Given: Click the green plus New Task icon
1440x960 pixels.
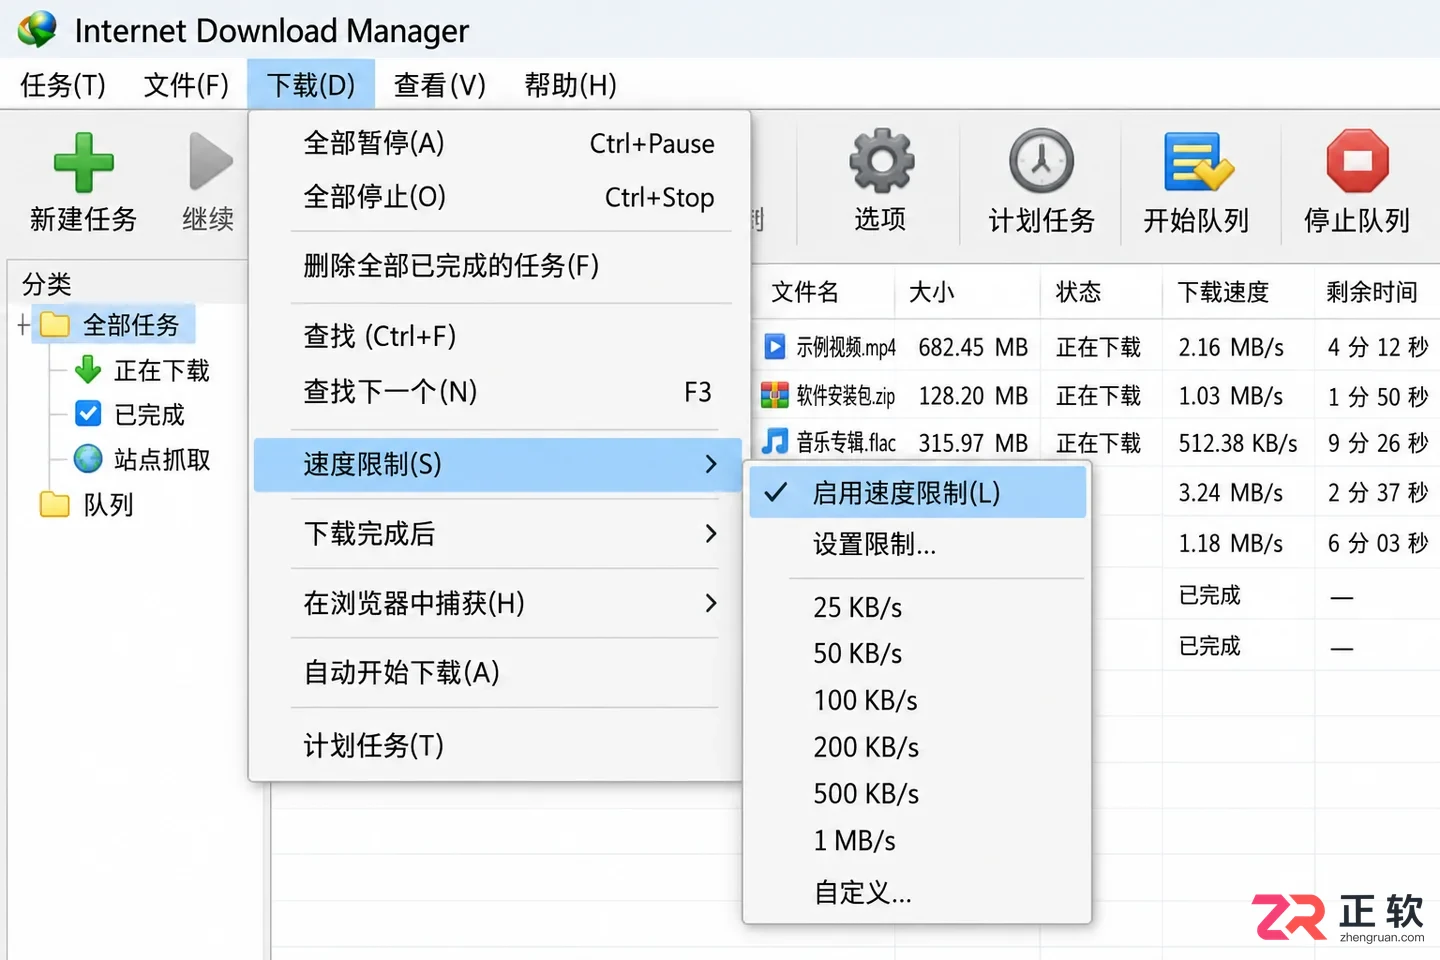Looking at the screenshot, I should pos(83,162).
